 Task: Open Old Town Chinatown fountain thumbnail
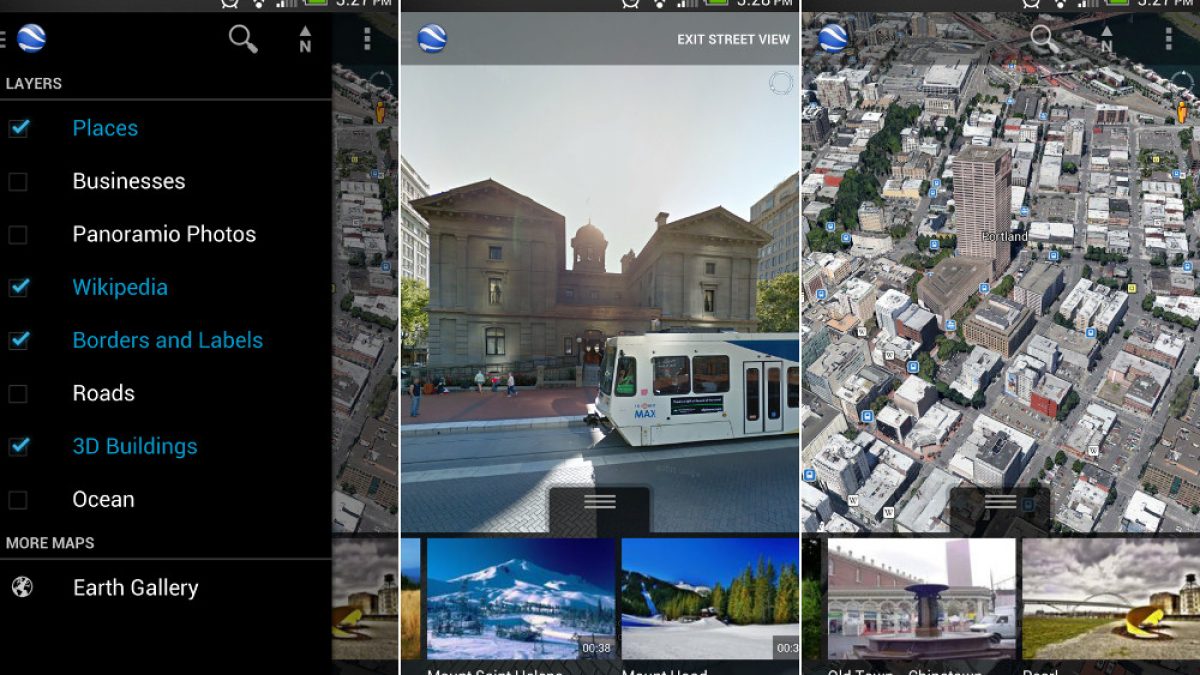(920, 598)
